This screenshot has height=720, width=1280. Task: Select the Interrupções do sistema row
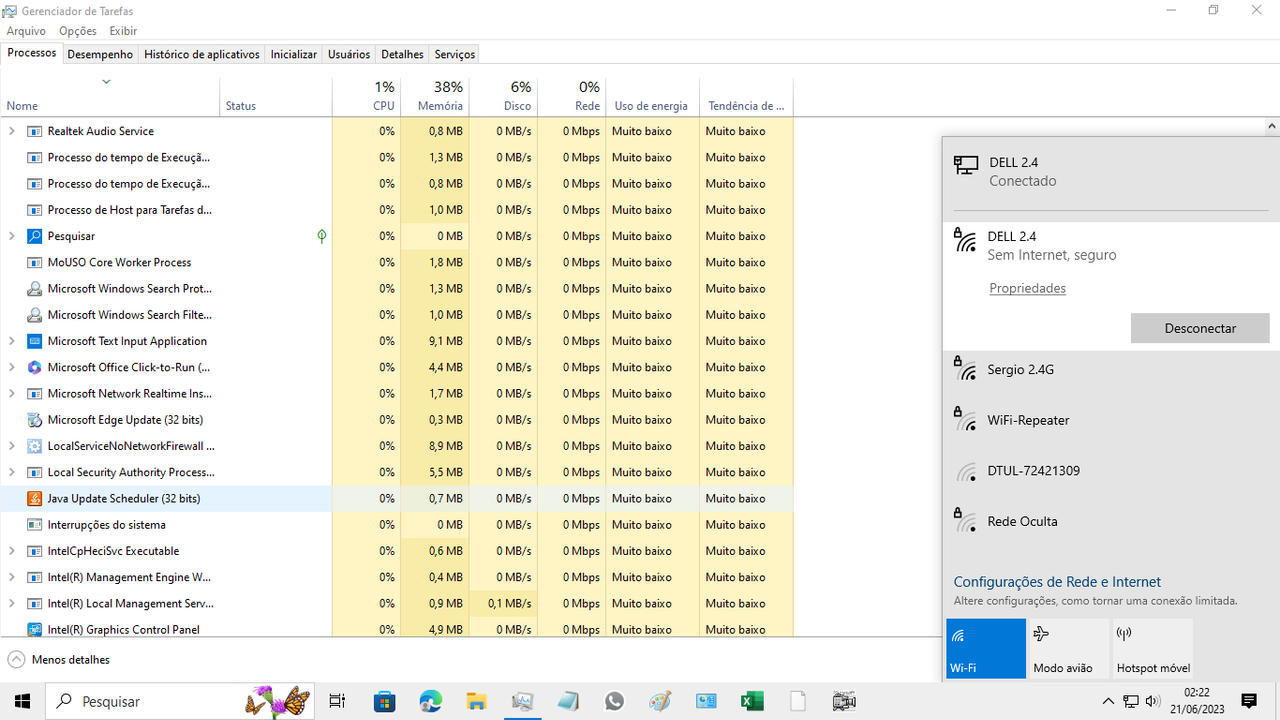click(x=397, y=524)
